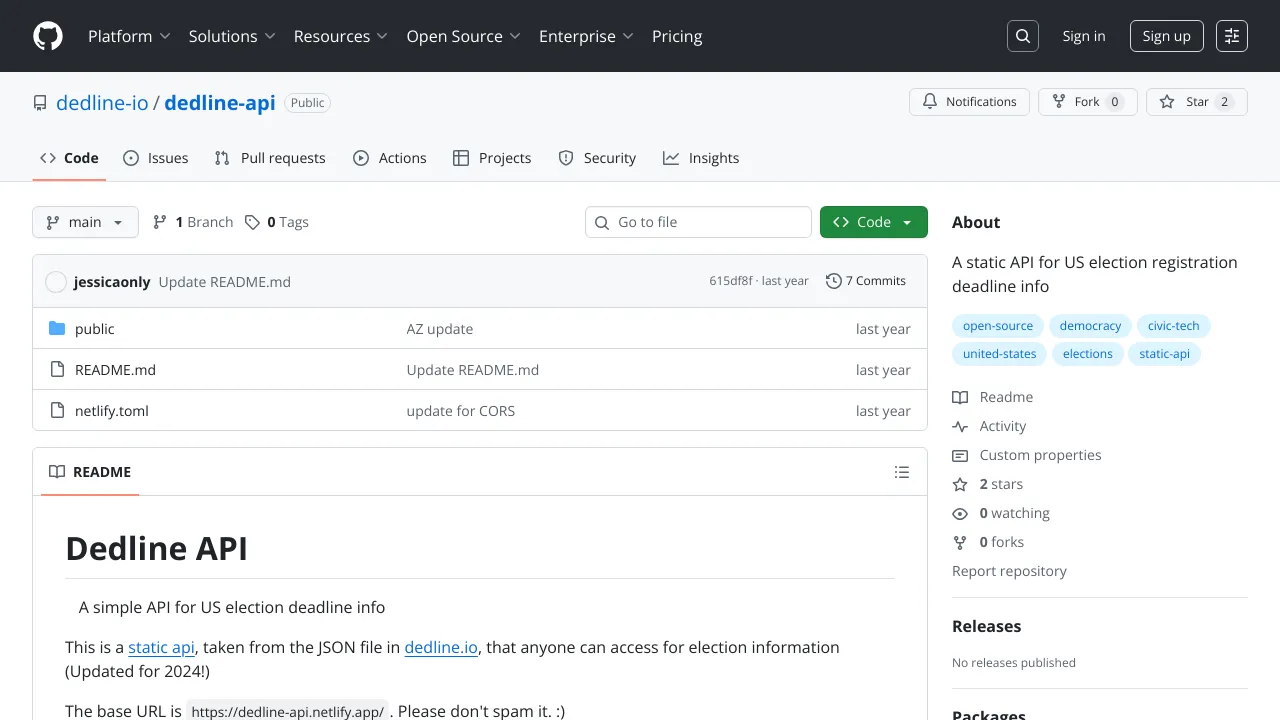The image size is (1280, 720).
Task: Click the fork icon in Fork button
Action: tap(1059, 102)
